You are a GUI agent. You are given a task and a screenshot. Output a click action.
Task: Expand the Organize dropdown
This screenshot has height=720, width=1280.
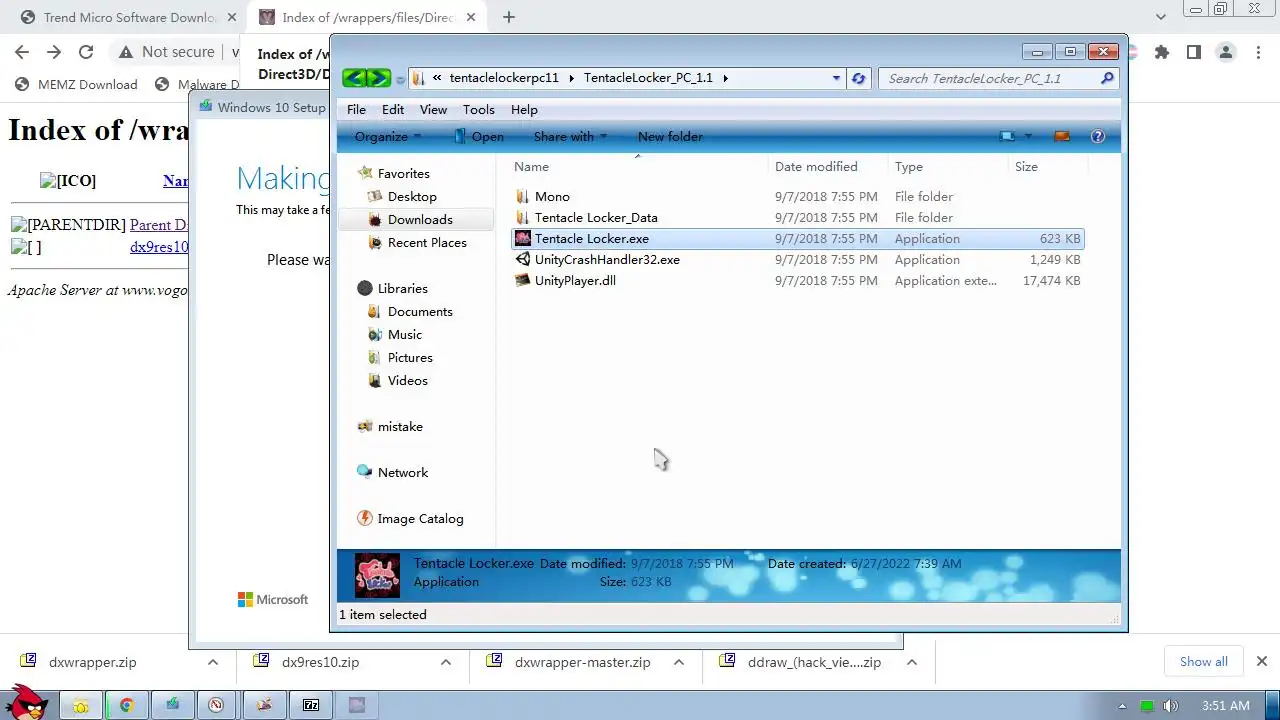tap(387, 137)
